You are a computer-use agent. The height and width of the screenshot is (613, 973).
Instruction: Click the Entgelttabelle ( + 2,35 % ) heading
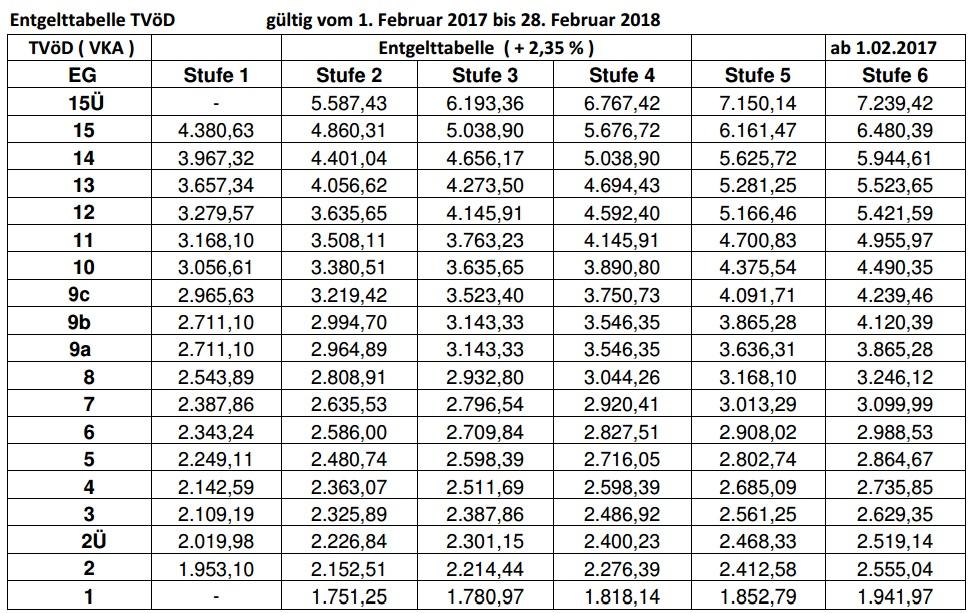pos(486,47)
